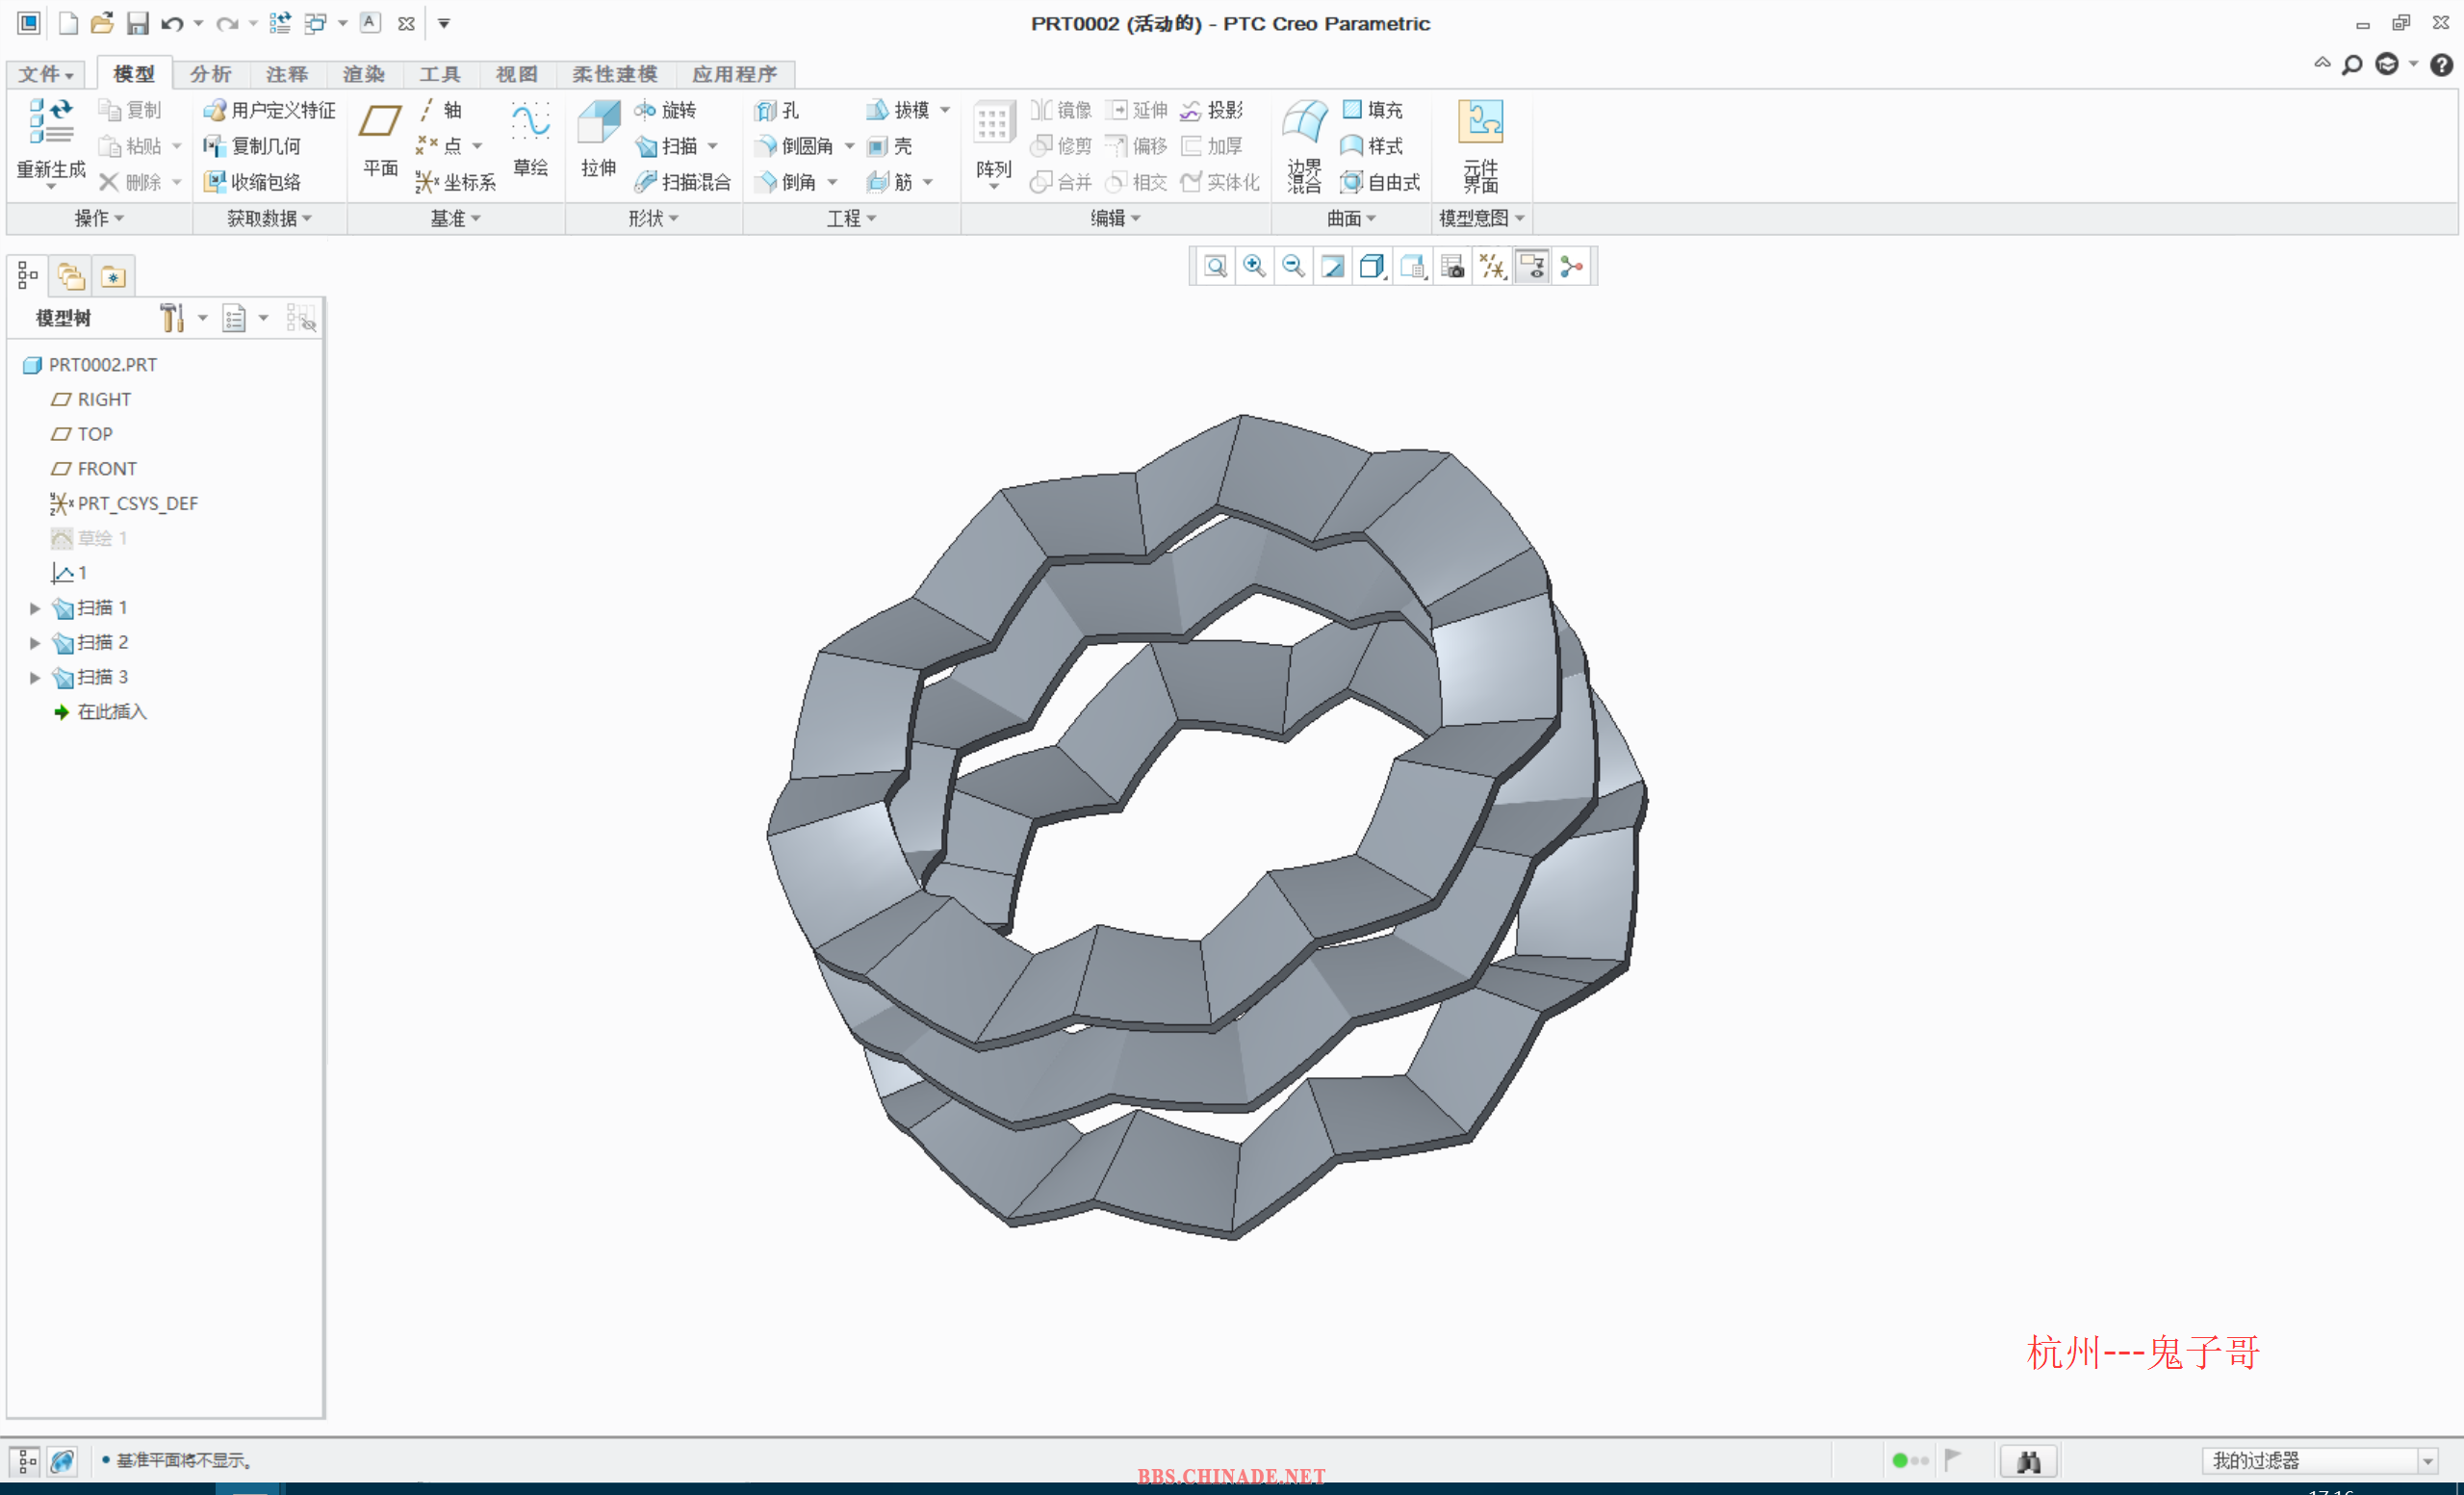
Task: Click the User-Defined Feature (用户定义特征) button
Action: click(x=269, y=110)
